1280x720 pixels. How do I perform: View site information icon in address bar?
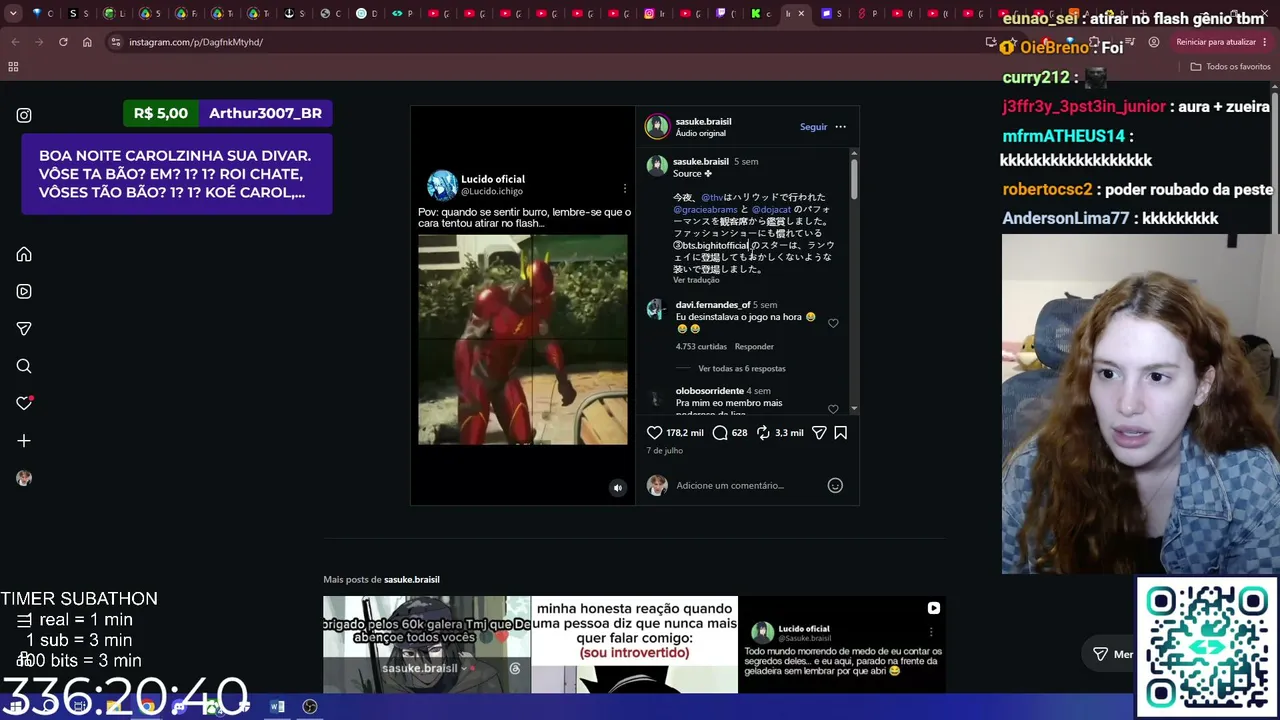pos(116,42)
